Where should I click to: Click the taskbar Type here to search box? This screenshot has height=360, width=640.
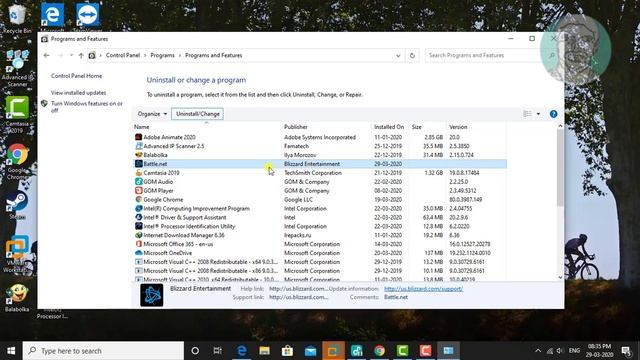pyautogui.click(x=103, y=351)
